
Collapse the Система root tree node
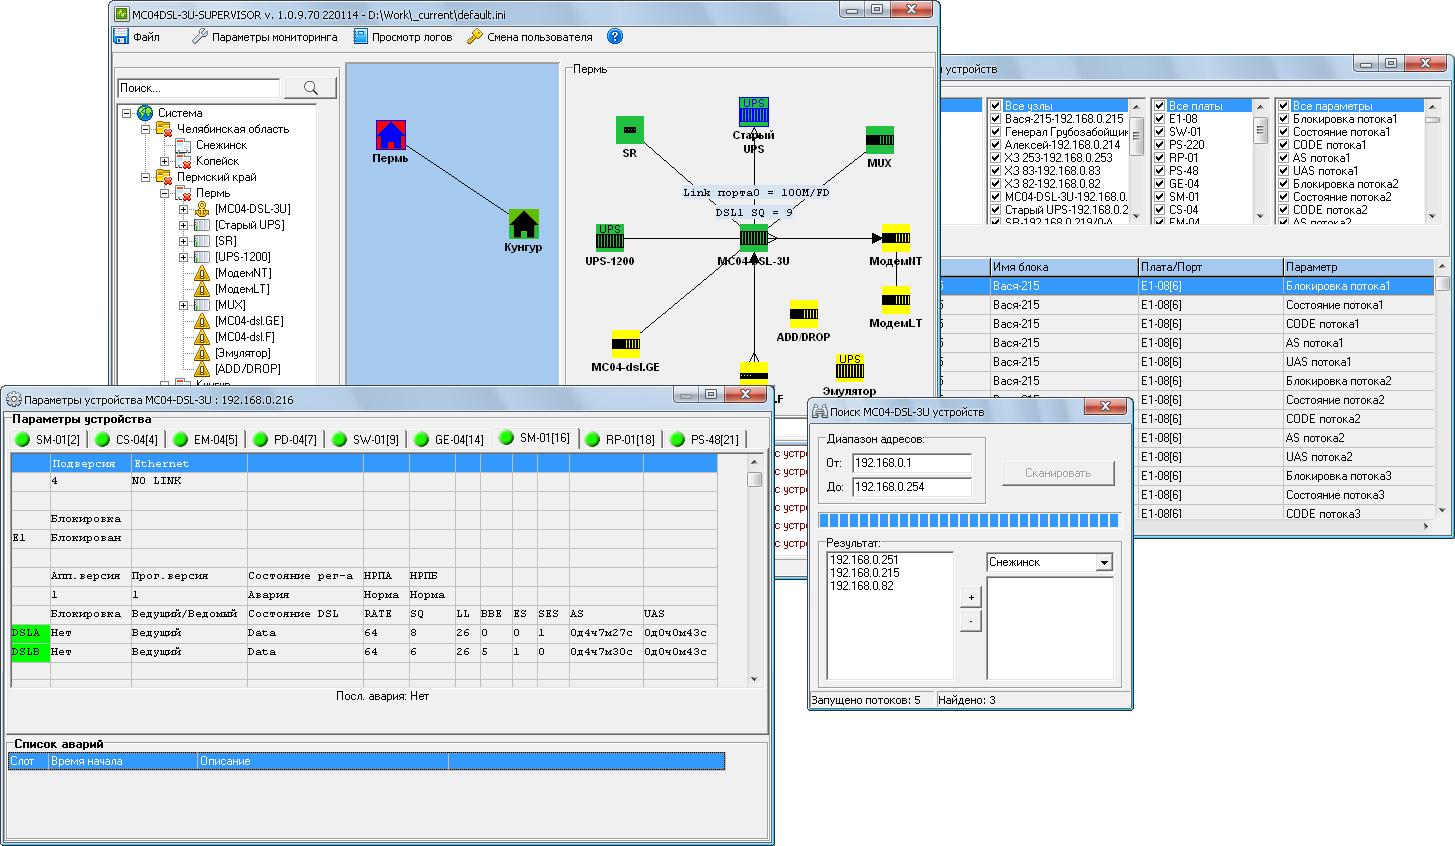pos(127,113)
